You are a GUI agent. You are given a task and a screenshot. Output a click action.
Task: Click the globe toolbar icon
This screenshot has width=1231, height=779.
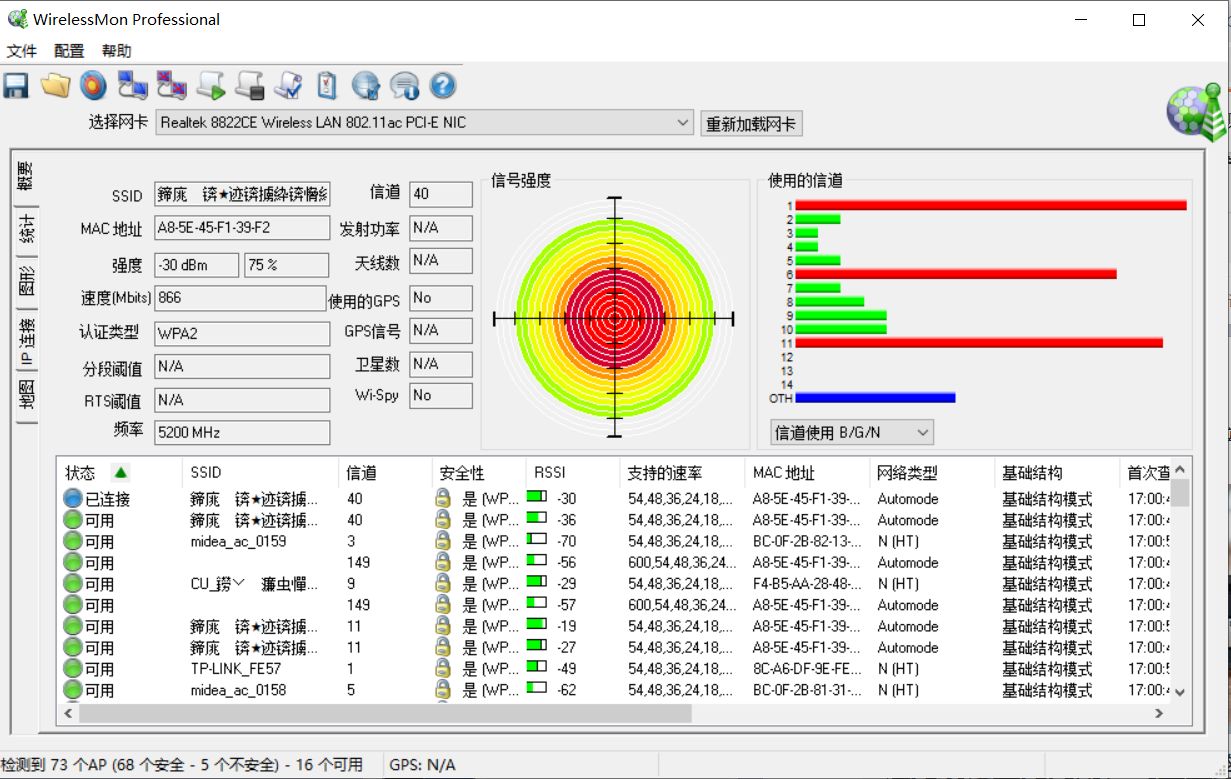point(366,86)
